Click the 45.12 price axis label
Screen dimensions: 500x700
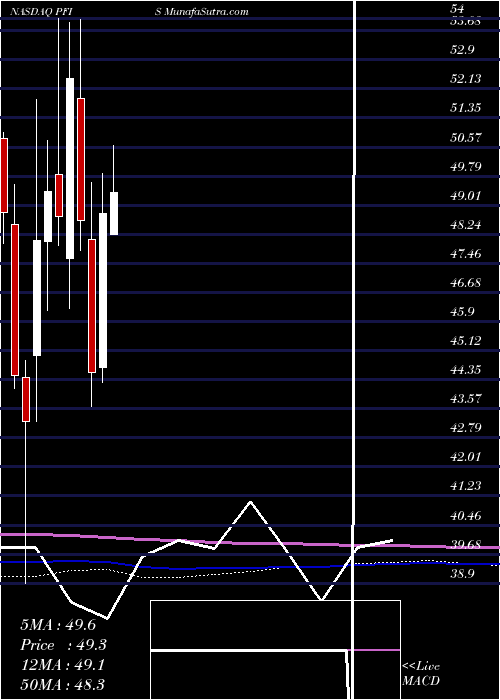click(466, 341)
